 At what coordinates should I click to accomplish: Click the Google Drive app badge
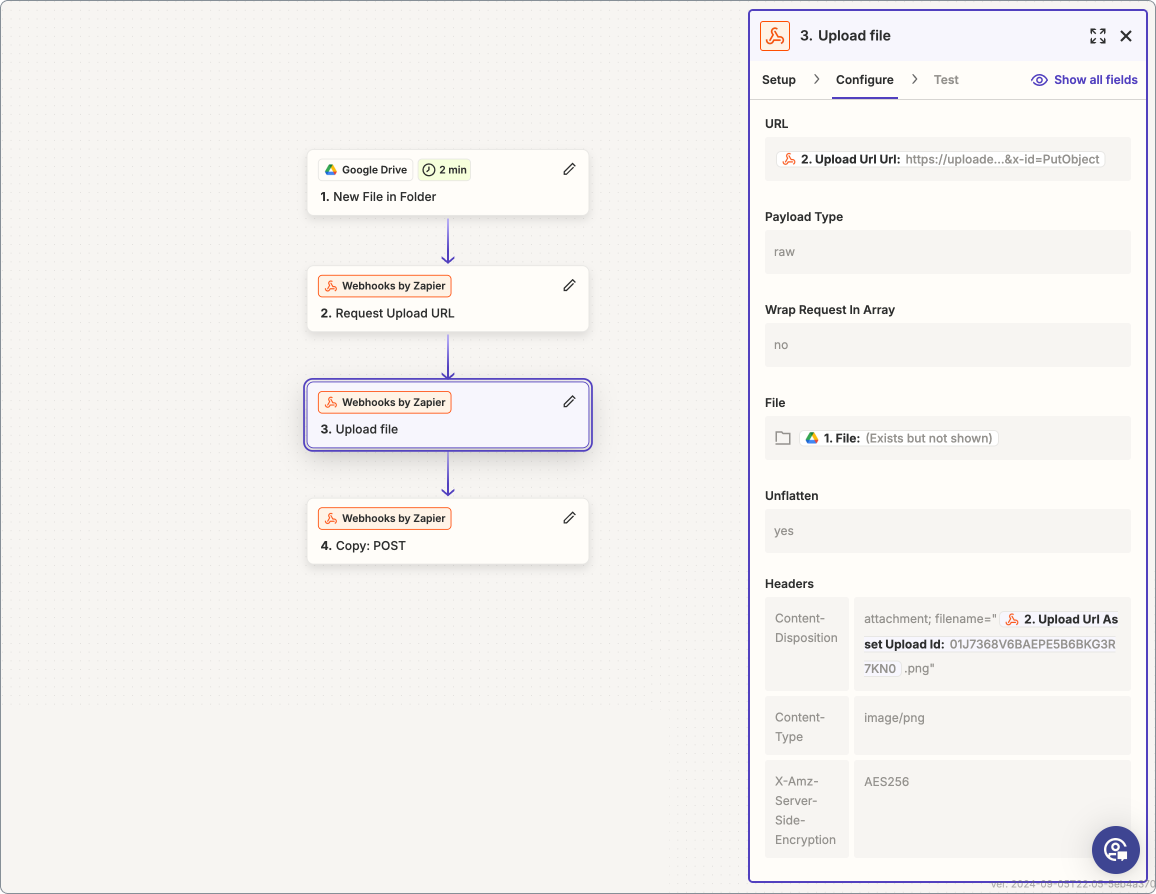[366, 170]
